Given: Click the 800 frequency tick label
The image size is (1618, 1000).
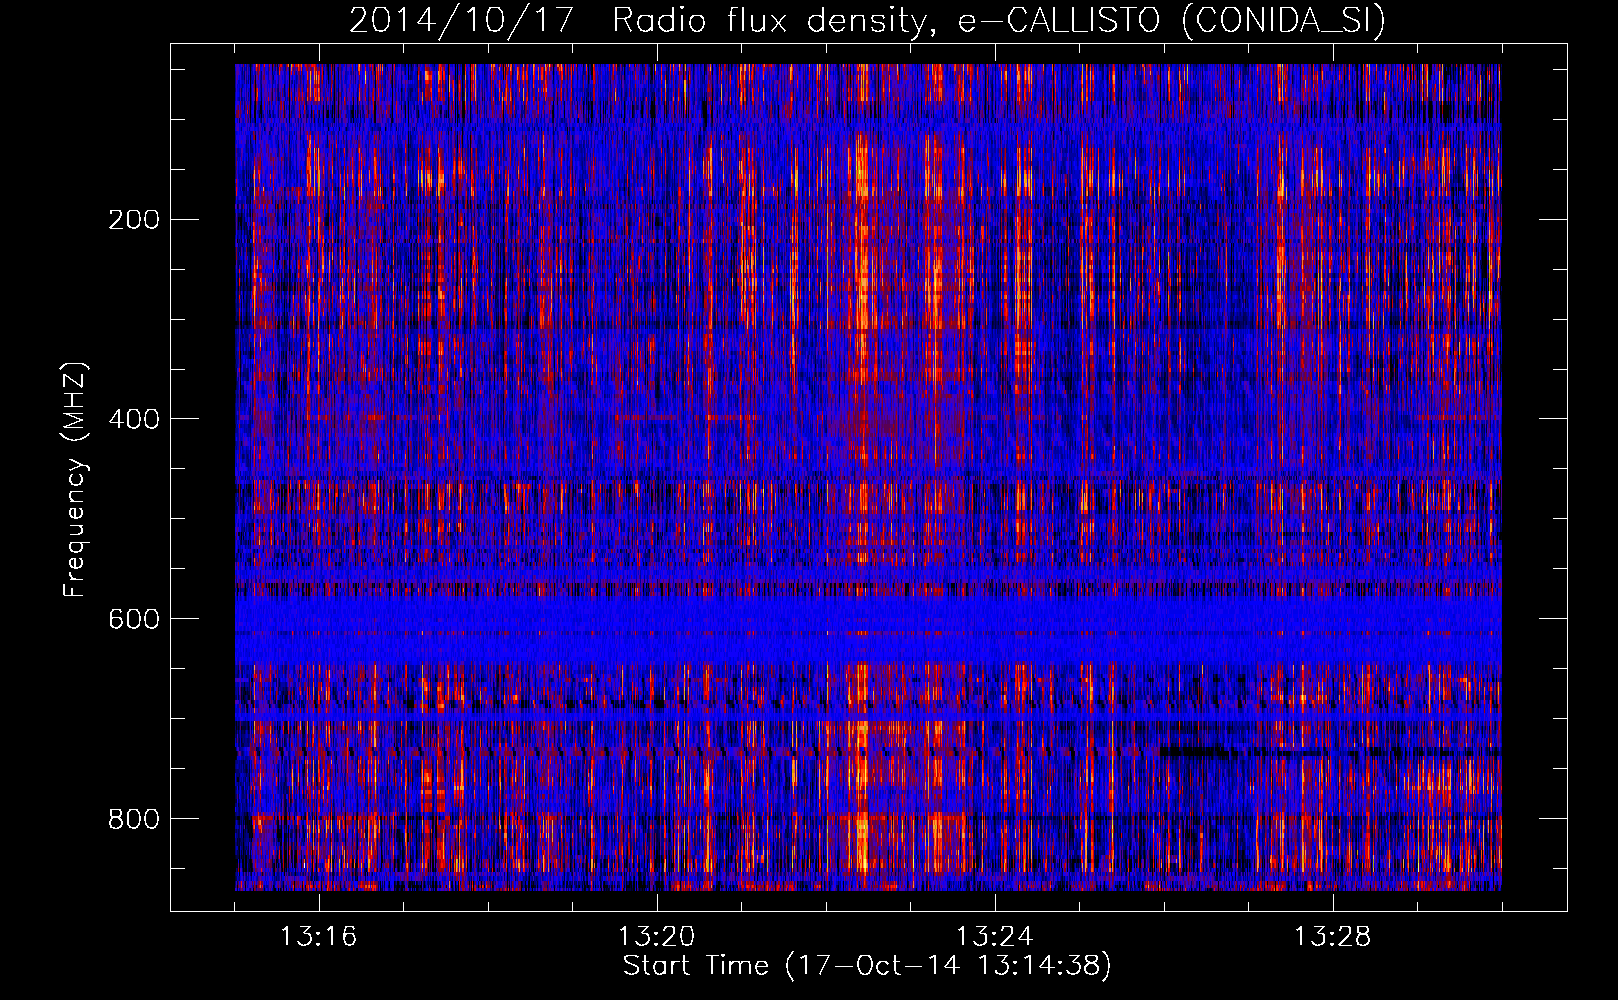Looking at the screenshot, I should 134,819.
